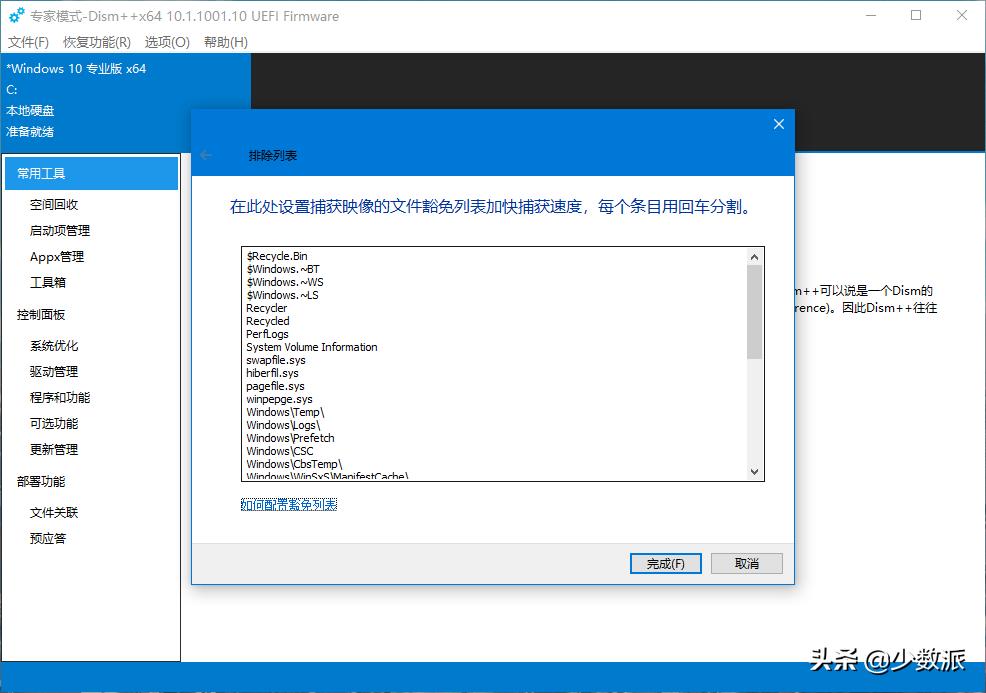Open the 帮助(H) menu
The width and height of the screenshot is (986, 693).
(x=224, y=42)
